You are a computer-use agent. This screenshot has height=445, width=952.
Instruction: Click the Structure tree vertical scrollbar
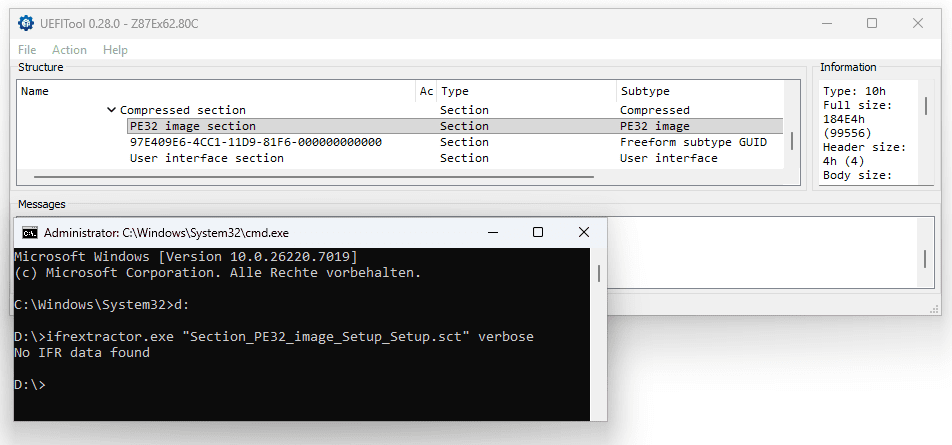pos(792,140)
